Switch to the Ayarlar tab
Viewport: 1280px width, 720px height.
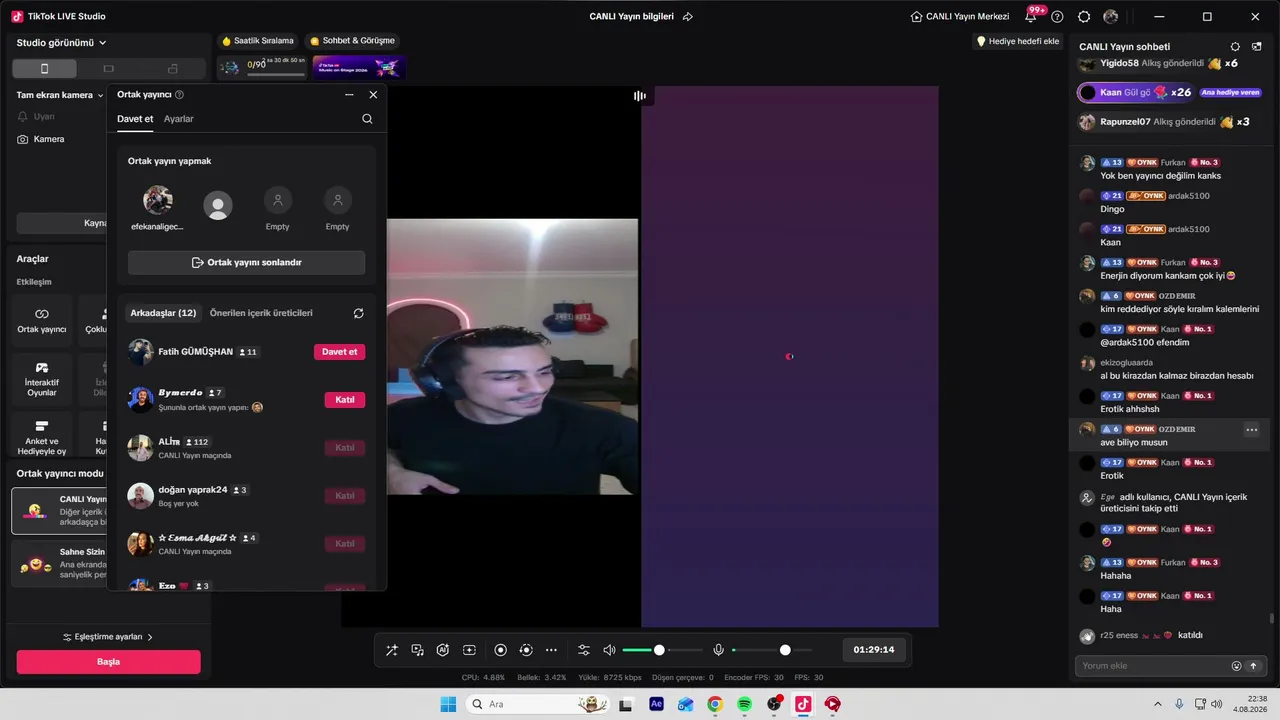(179, 119)
